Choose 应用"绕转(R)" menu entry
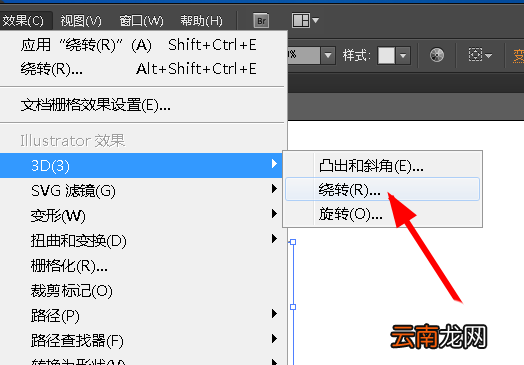This screenshot has width=524, height=365. click(x=143, y=45)
